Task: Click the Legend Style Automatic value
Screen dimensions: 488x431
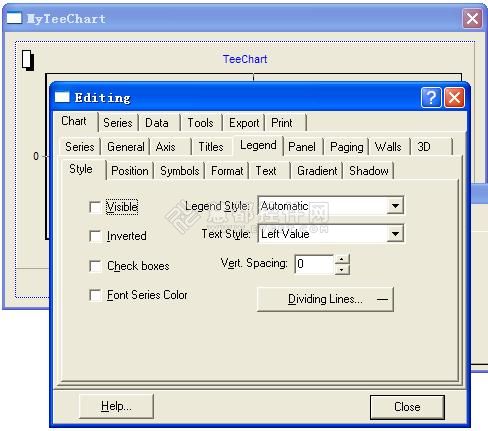Action: point(284,206)
